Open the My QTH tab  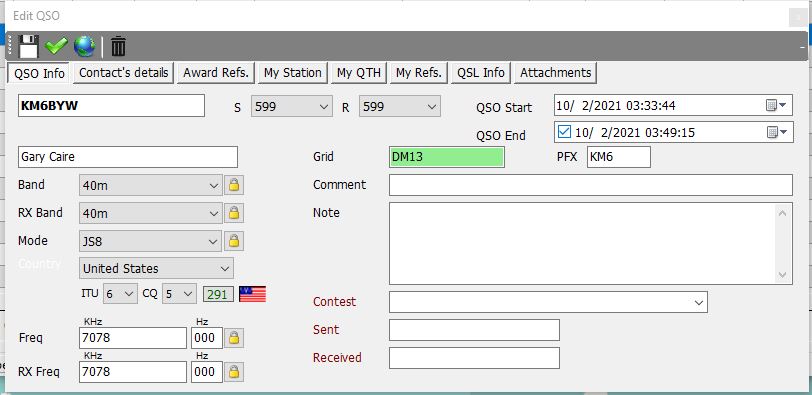coord(359,72)
